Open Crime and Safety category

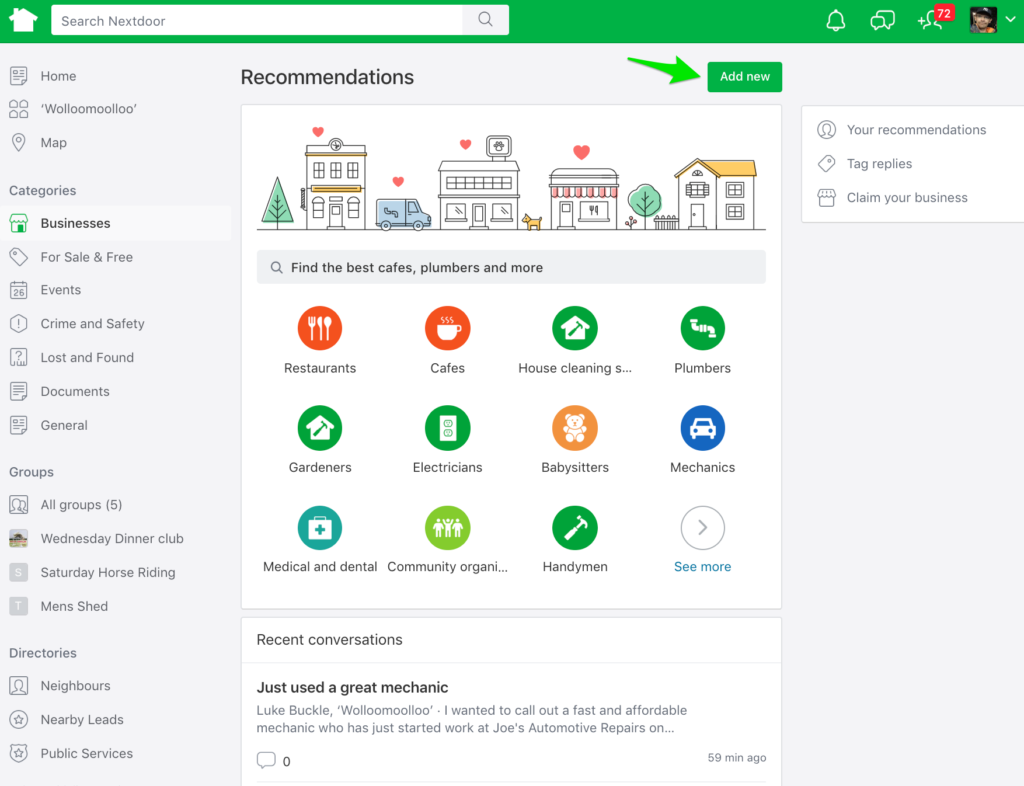(x=93, y=324)
